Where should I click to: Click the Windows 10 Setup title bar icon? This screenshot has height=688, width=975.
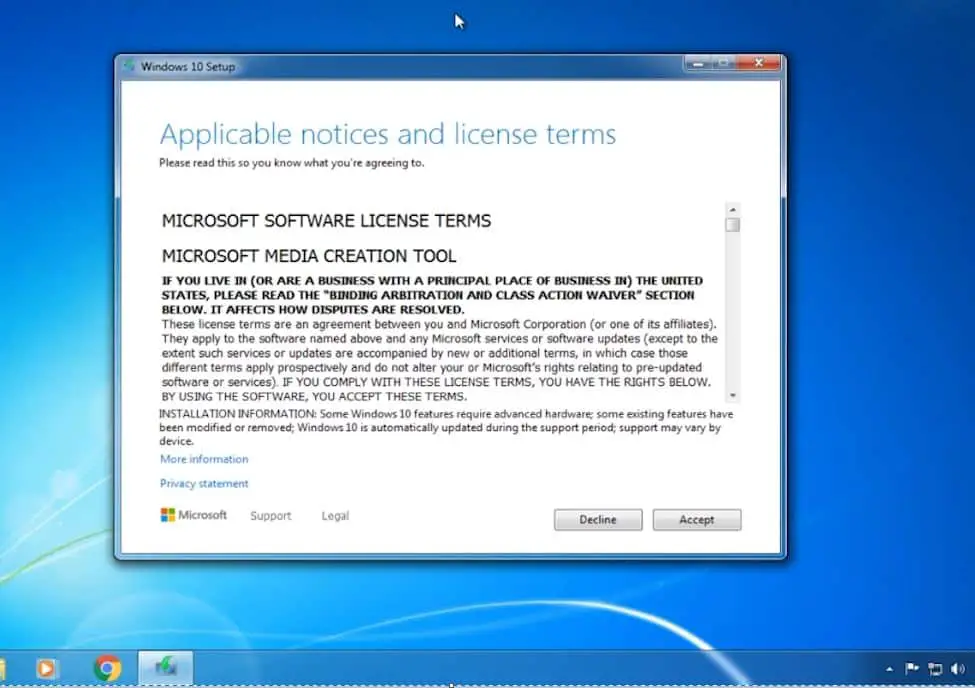tap(129, 67)
